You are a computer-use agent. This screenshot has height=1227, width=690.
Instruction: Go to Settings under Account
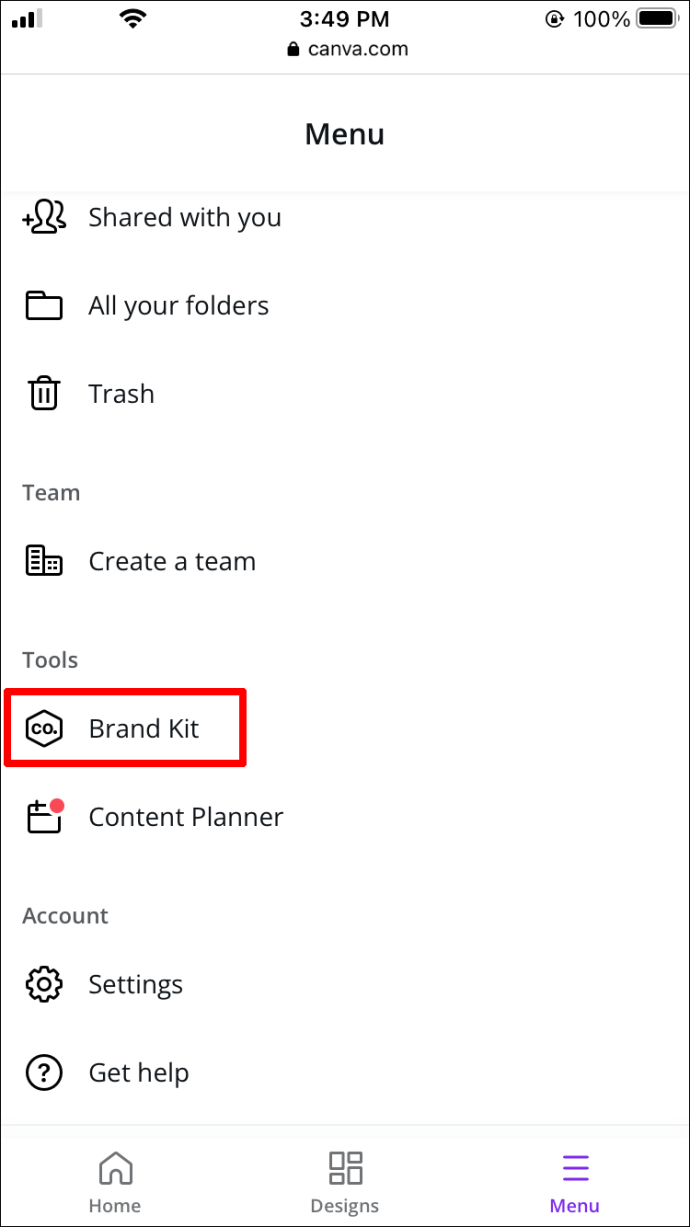pyautogui.click(x=345, y=985)
